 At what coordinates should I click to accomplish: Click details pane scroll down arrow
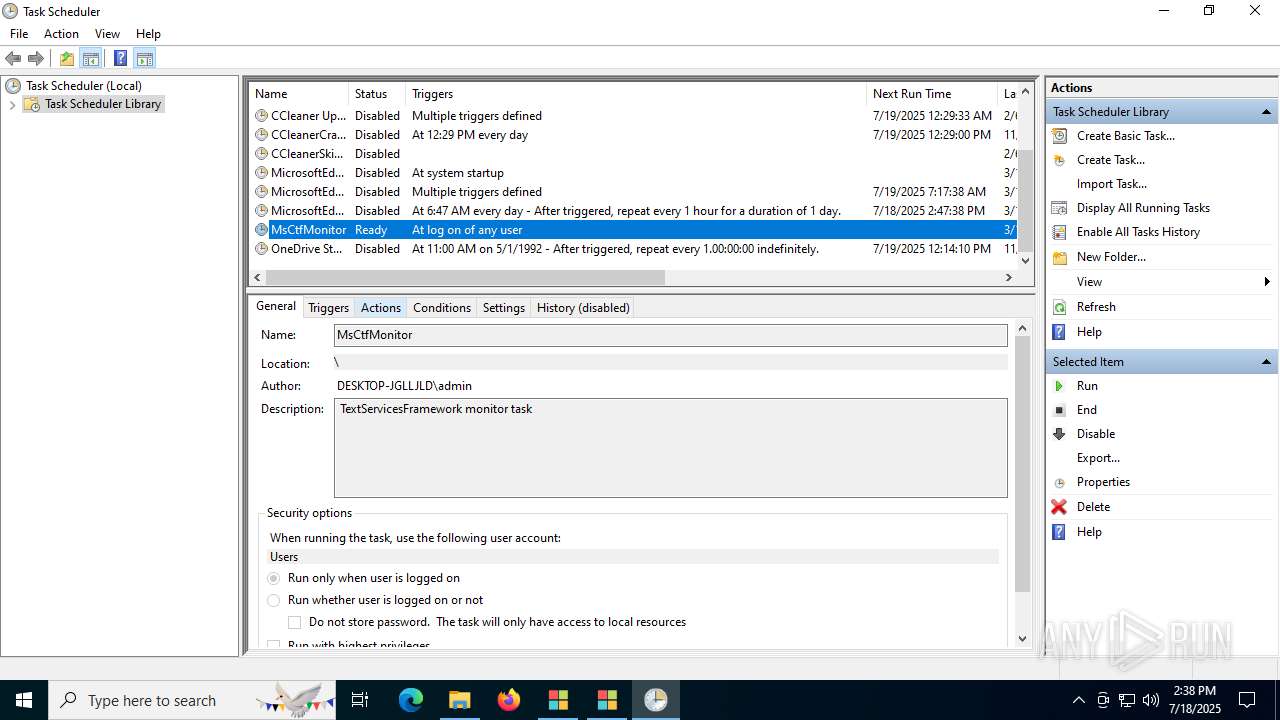(1022, 638)
